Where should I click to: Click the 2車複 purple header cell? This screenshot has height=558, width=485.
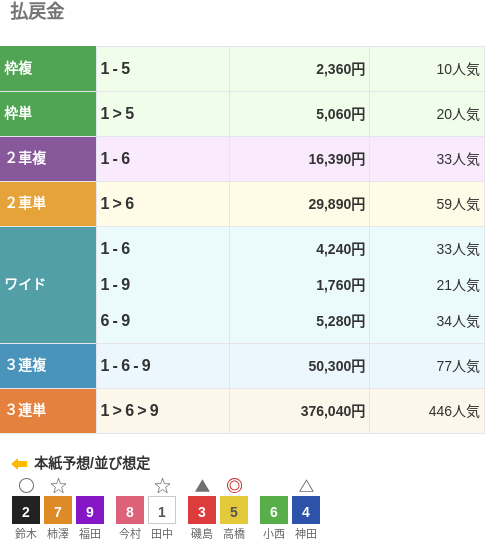click(48, 159)
